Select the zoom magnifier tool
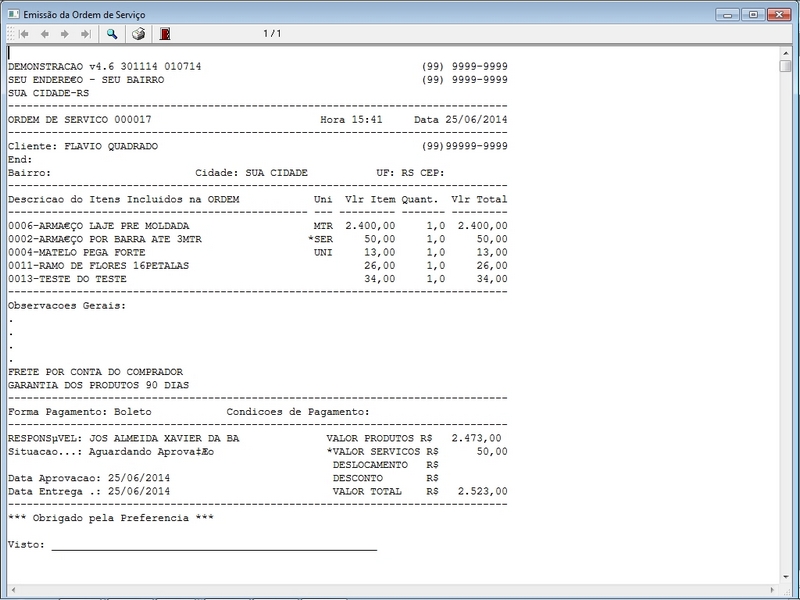 point(111,33)
